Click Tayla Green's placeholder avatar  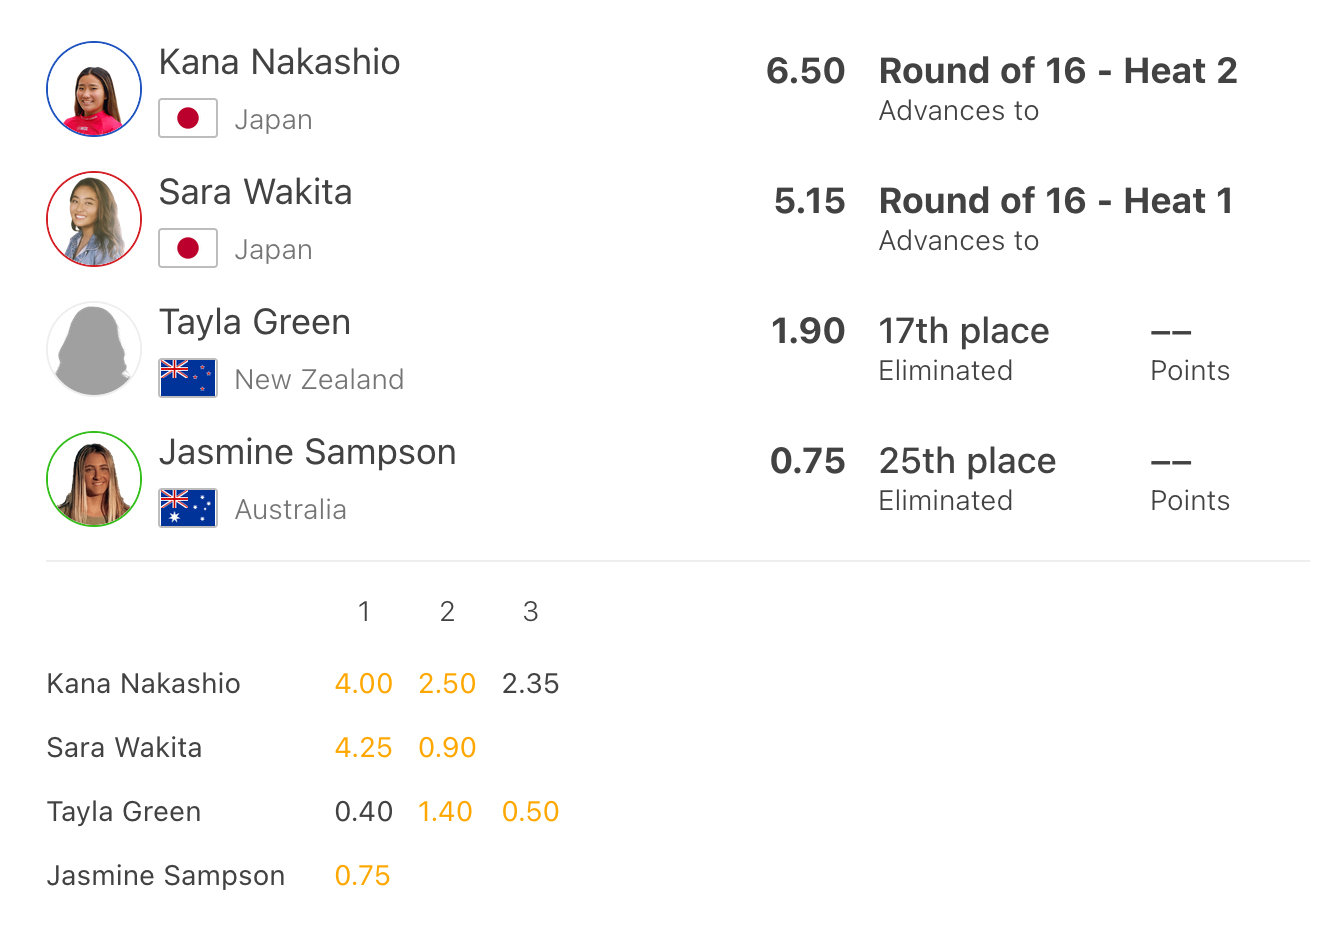pyautogui.click(x=94, y=349)
